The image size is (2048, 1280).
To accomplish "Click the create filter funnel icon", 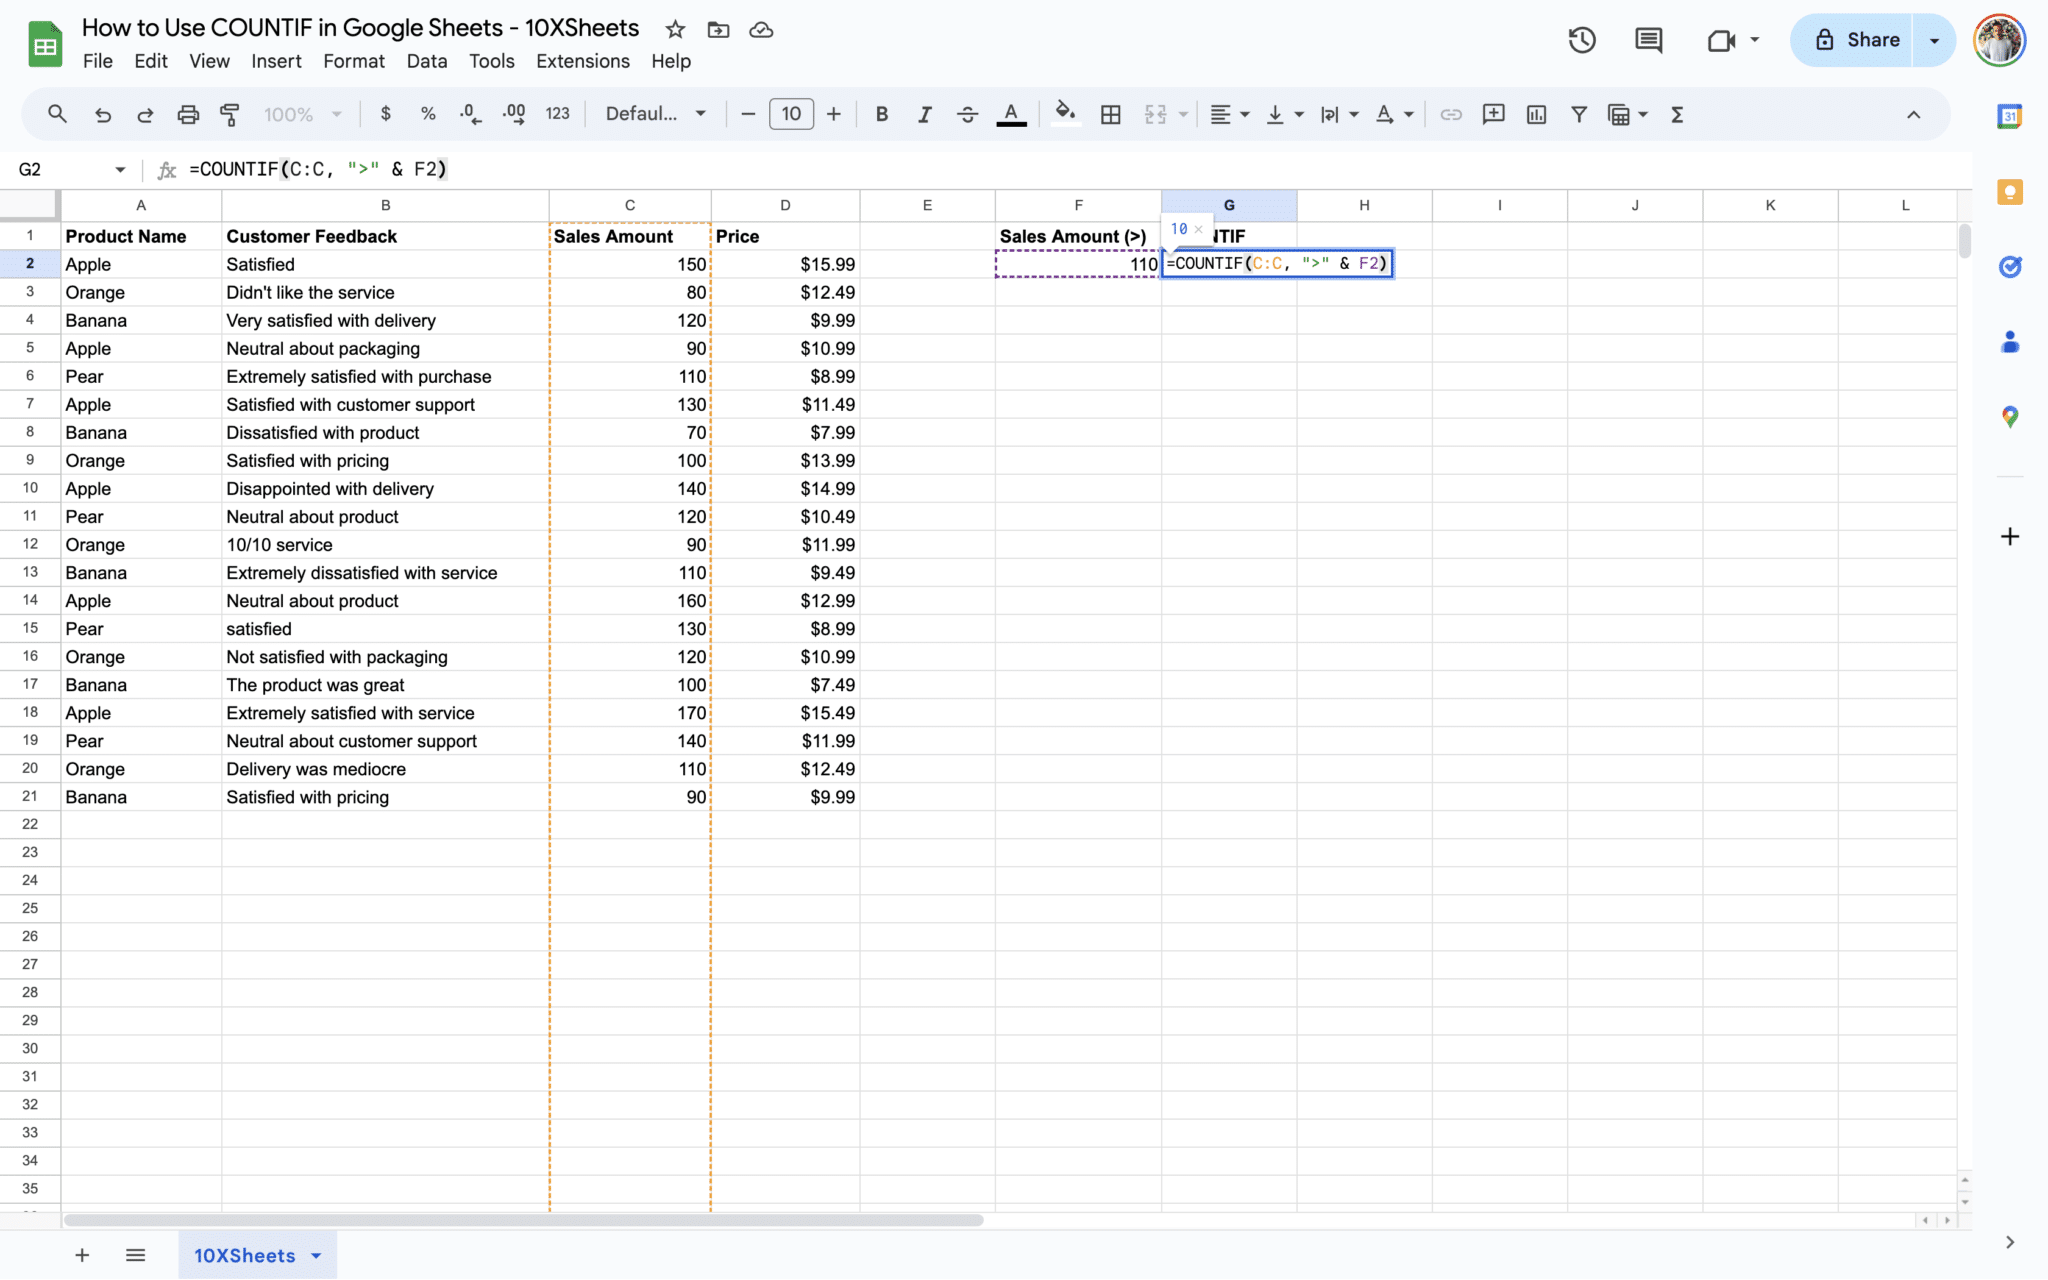I will (x=1578, y=114).
